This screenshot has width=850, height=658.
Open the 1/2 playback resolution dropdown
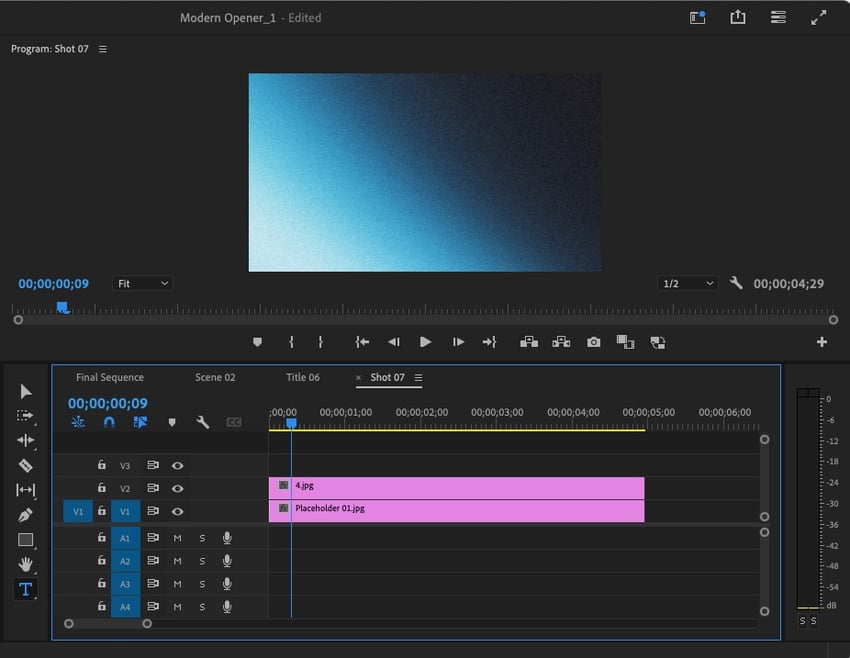coord(687,283)
